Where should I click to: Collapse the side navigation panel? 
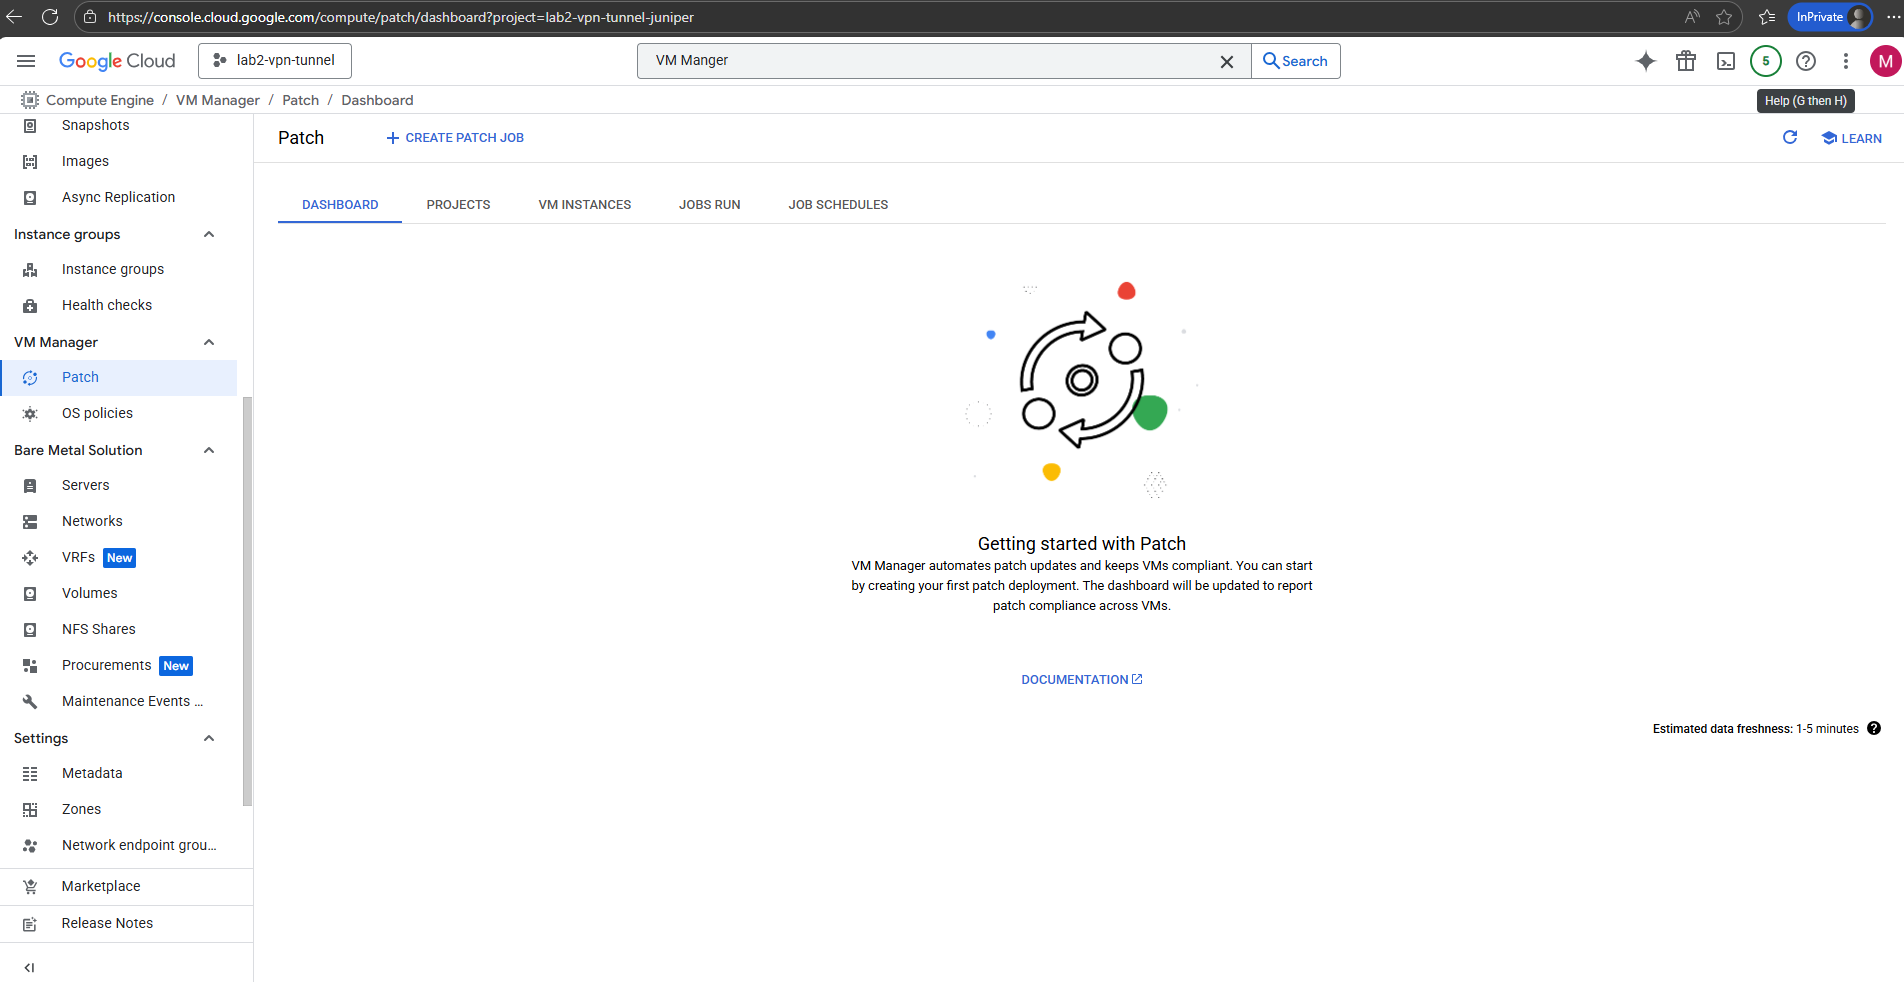tap(29, 967)
